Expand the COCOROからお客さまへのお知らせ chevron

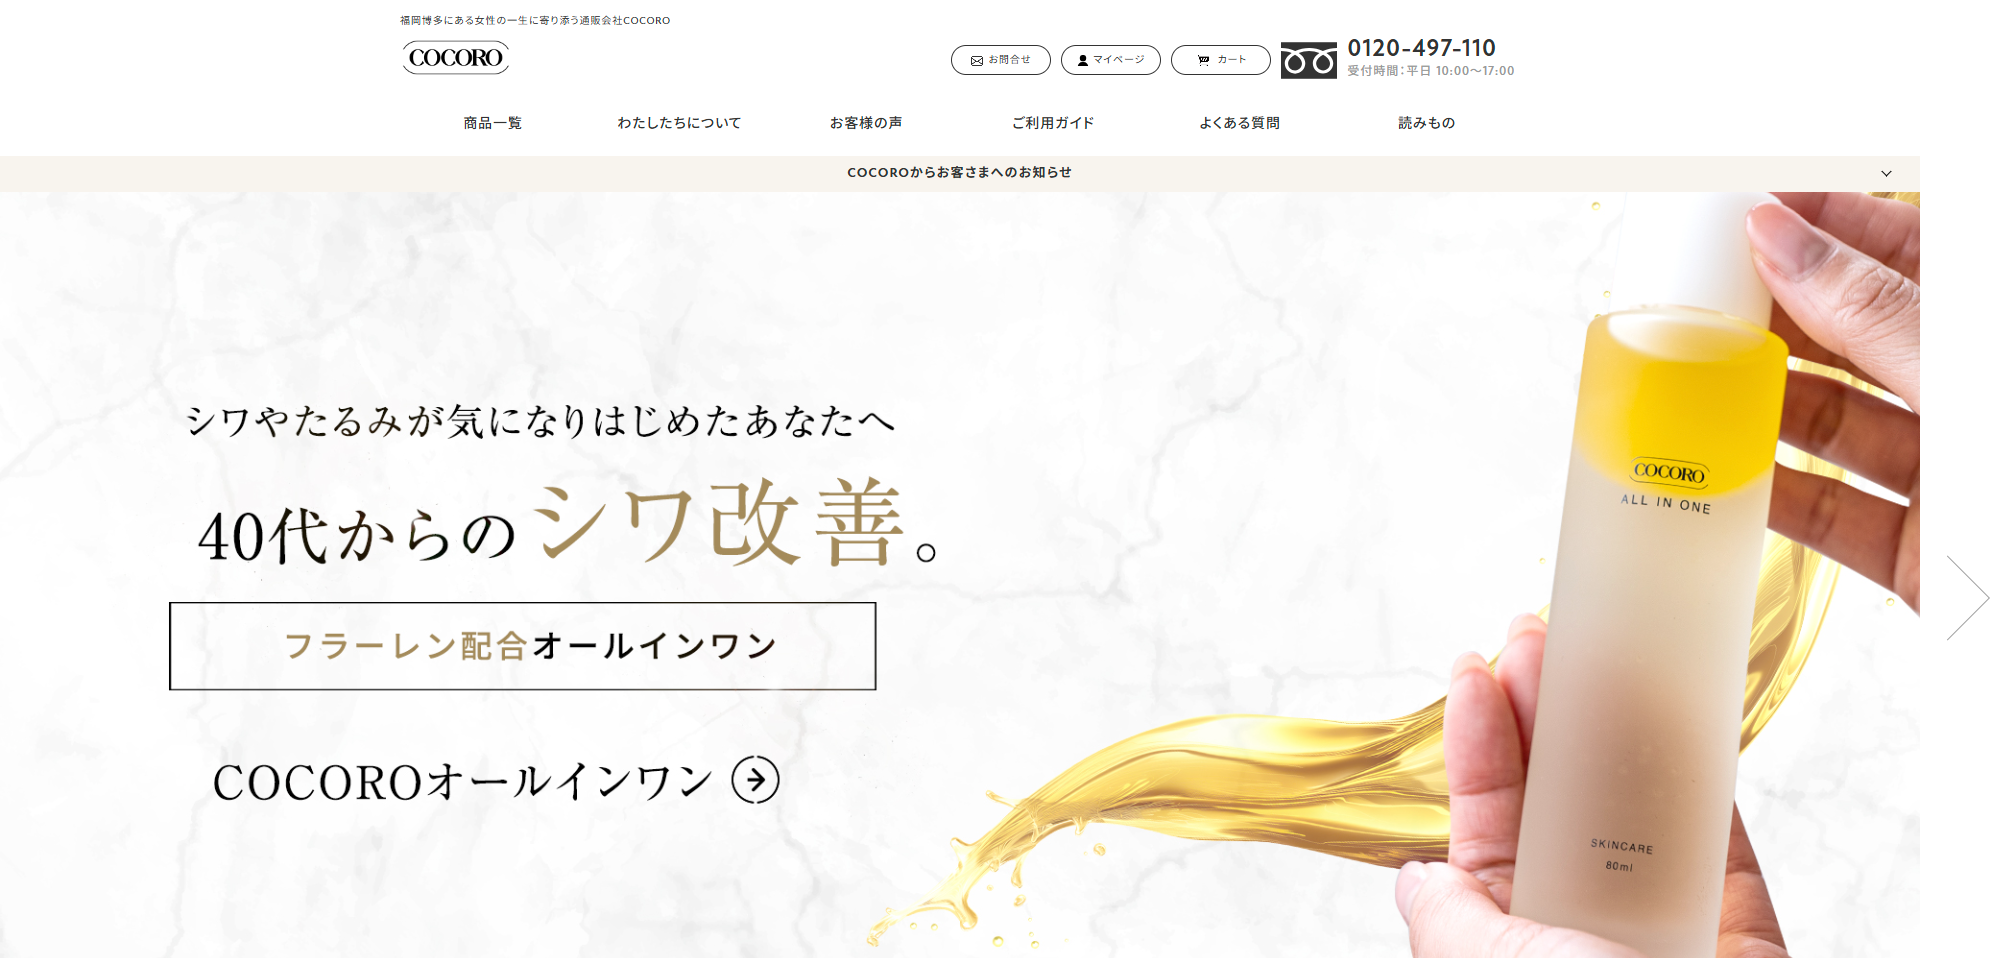tap(1886, 174)
